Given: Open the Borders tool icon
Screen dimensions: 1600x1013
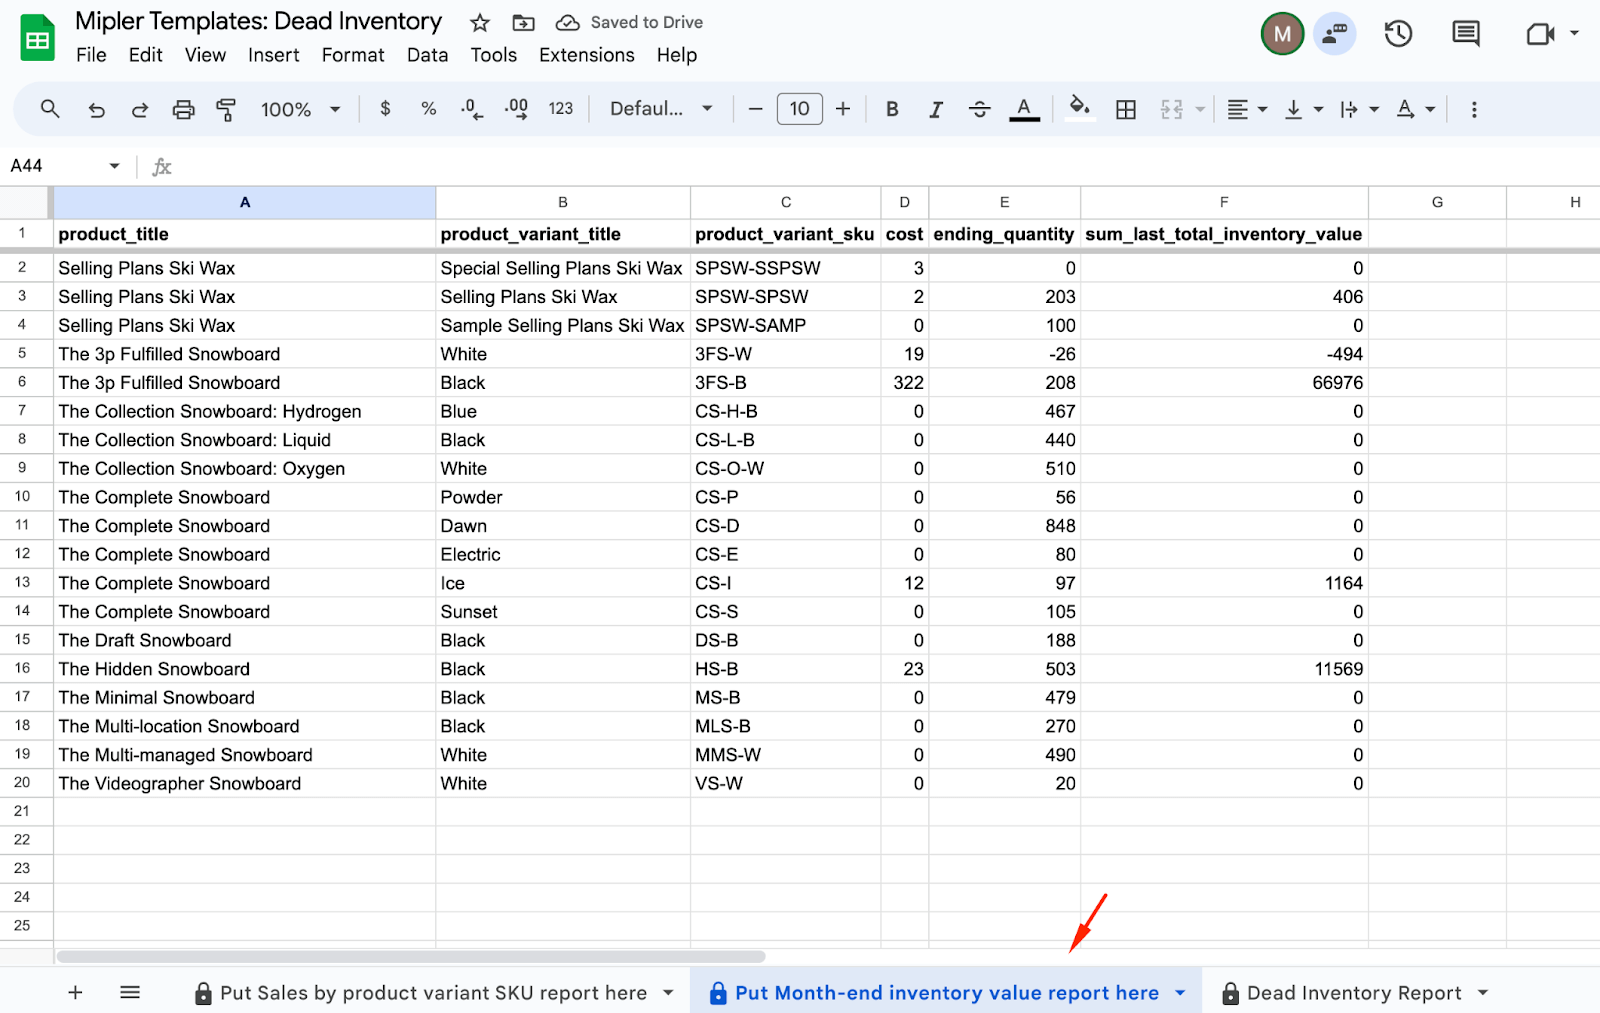Looking at the screenshot, I should pos(1126,110).
